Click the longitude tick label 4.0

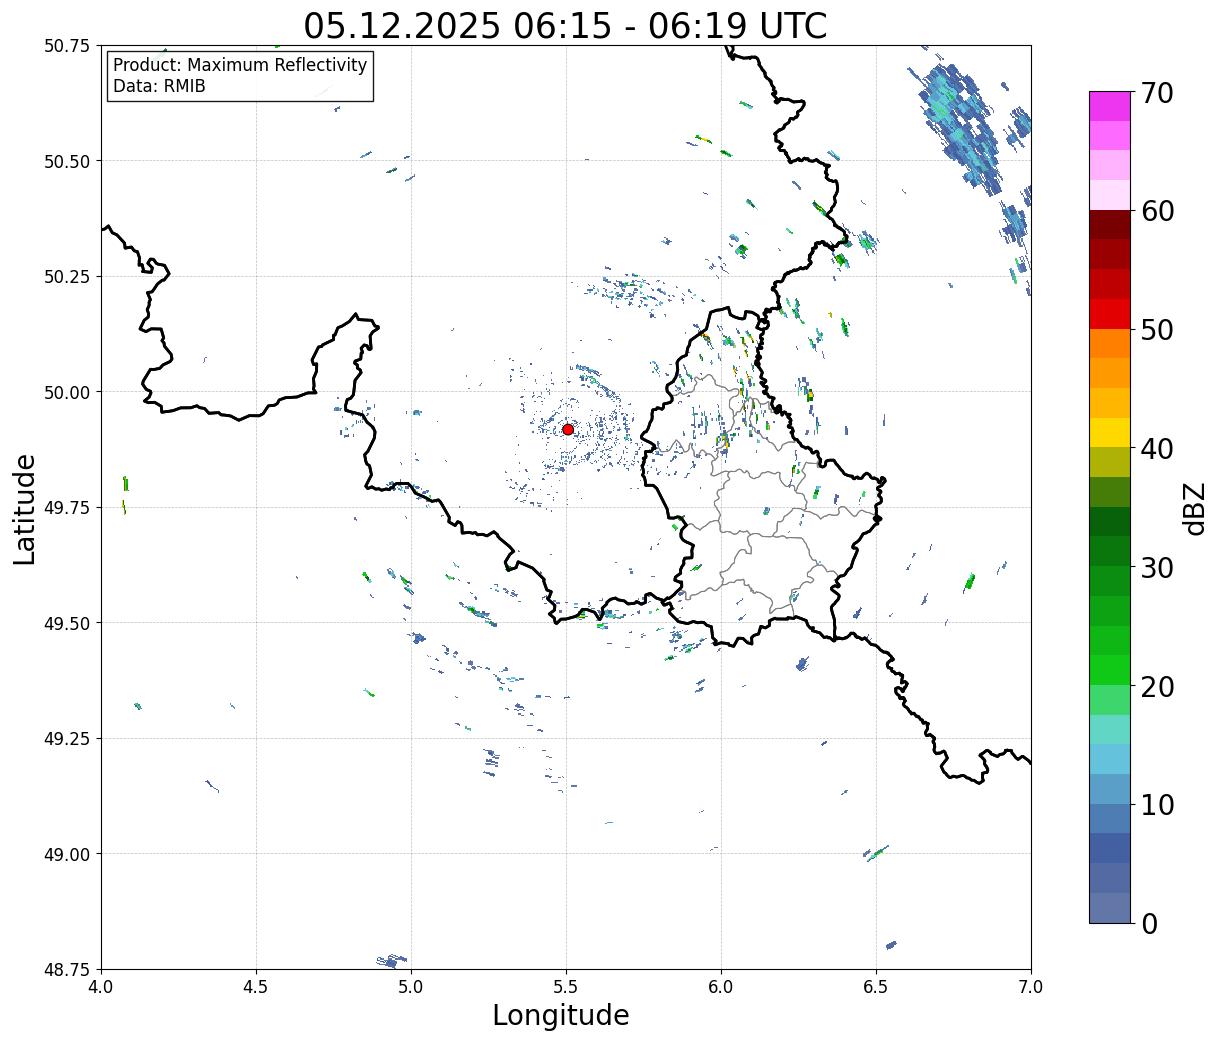101,986
